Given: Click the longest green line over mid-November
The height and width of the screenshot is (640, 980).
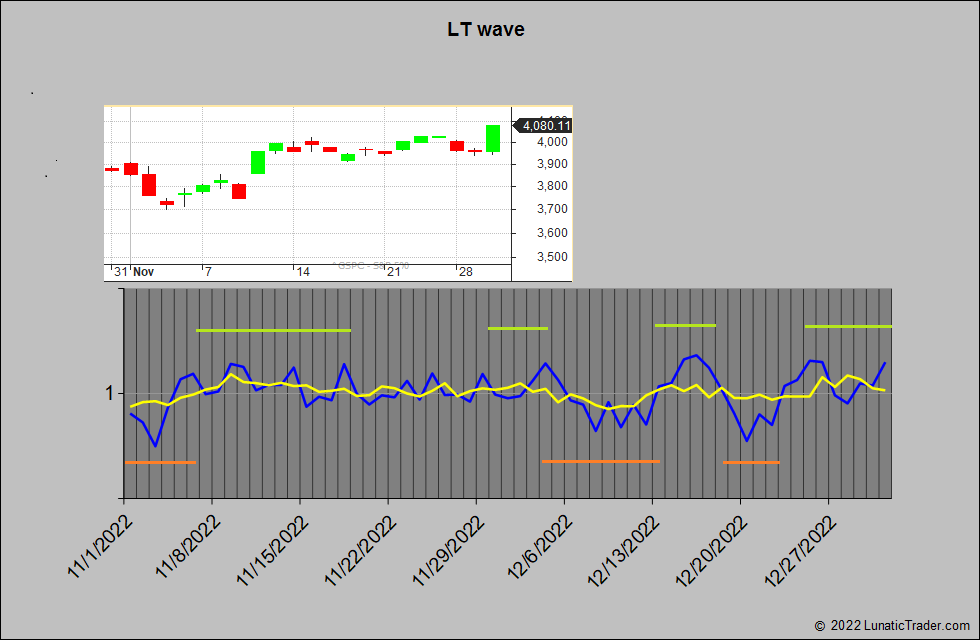Looking at the screenshot, I should coord(273,330).
